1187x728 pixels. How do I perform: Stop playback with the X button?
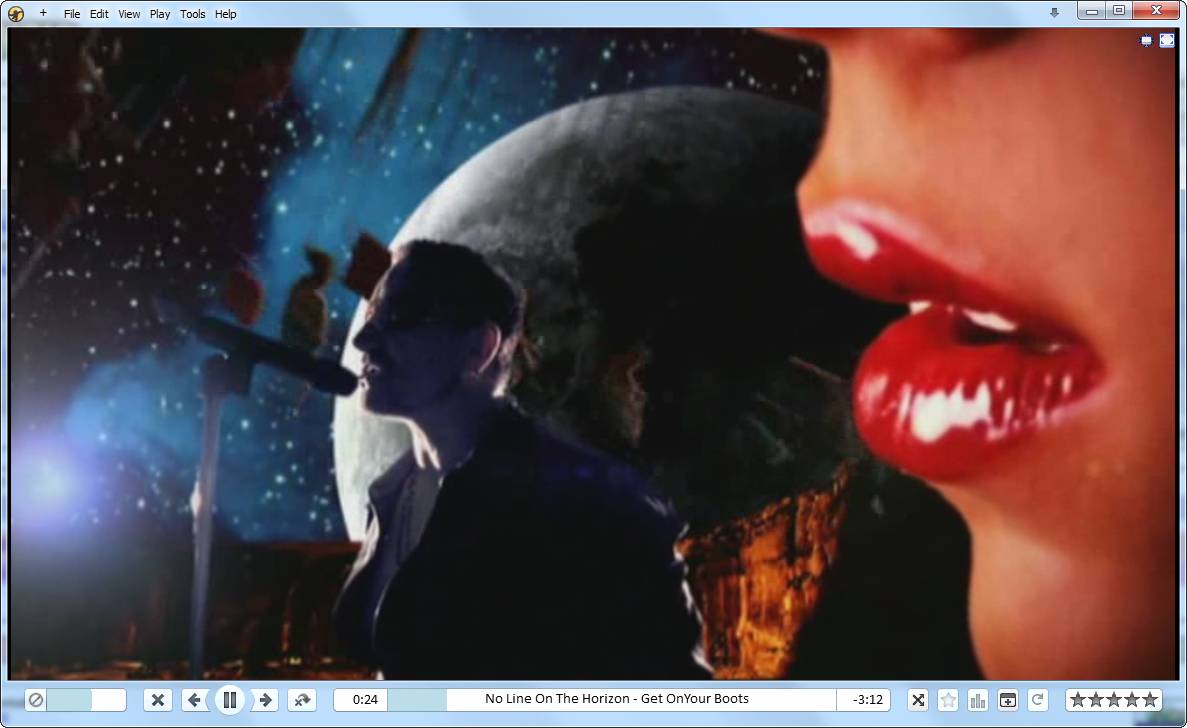click(x=157, y=700)
